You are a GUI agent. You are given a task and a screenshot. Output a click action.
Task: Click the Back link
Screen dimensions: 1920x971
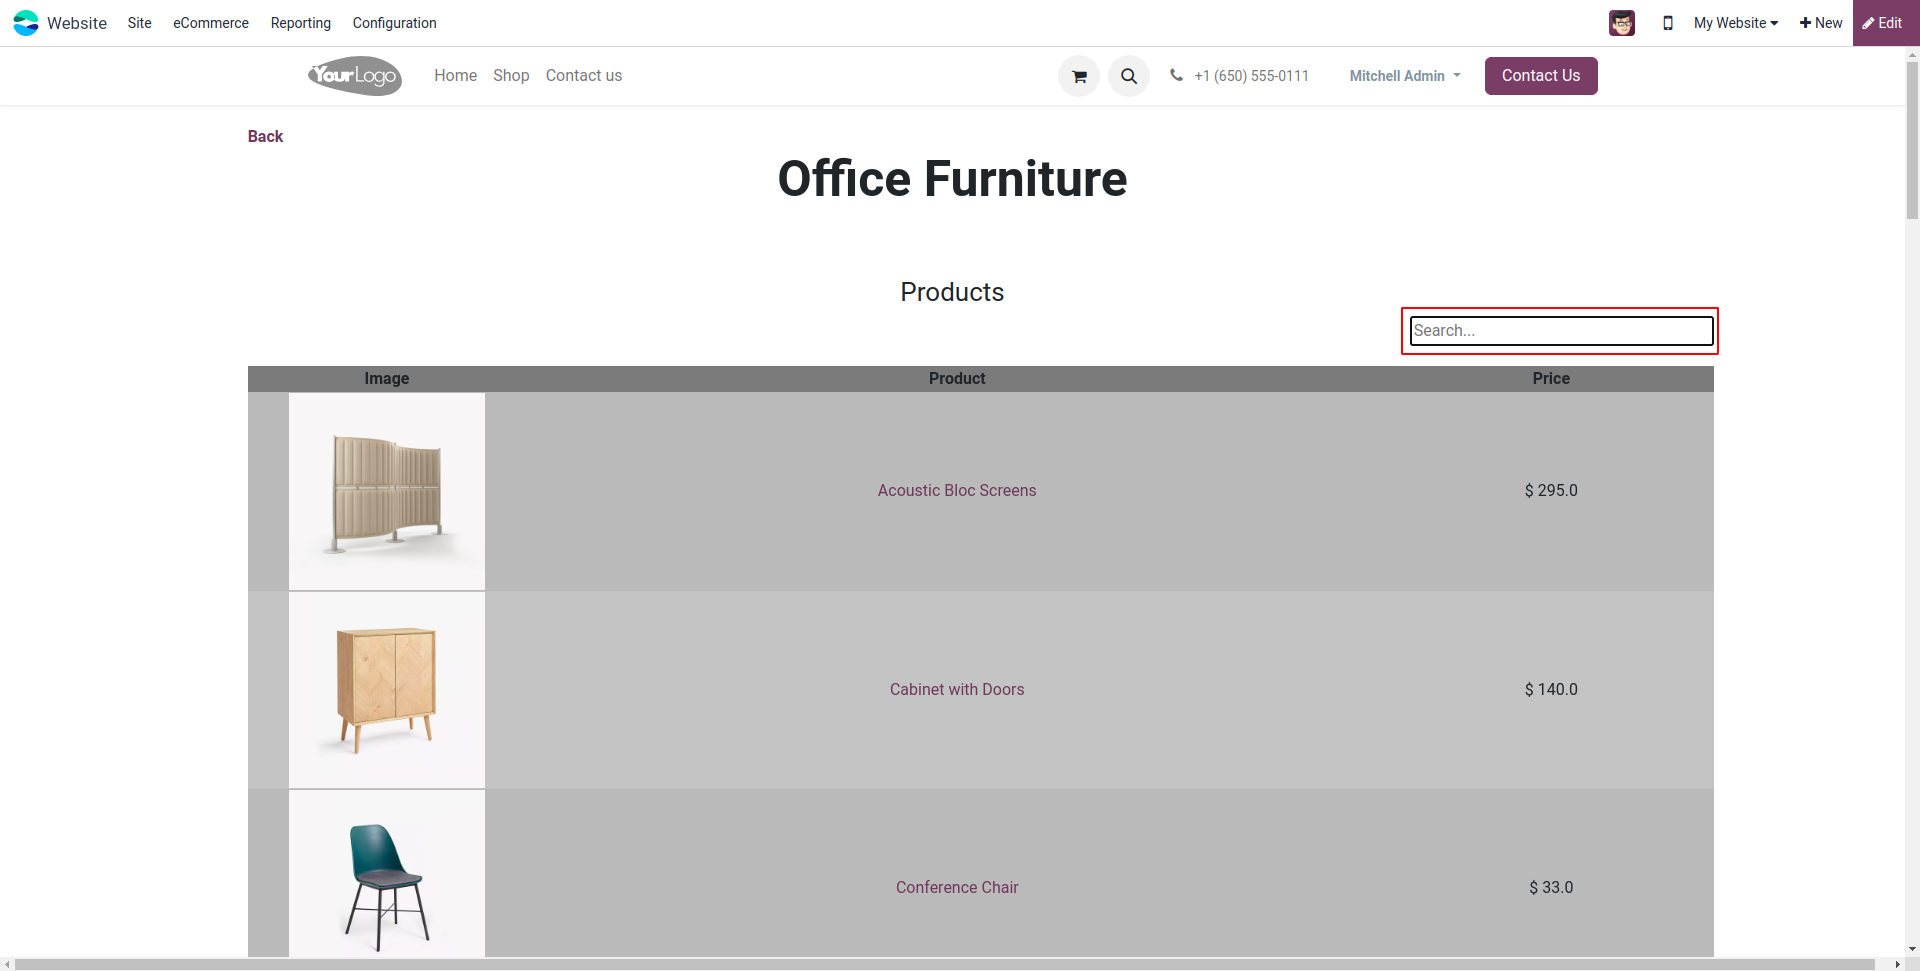[x=266, y=137]
